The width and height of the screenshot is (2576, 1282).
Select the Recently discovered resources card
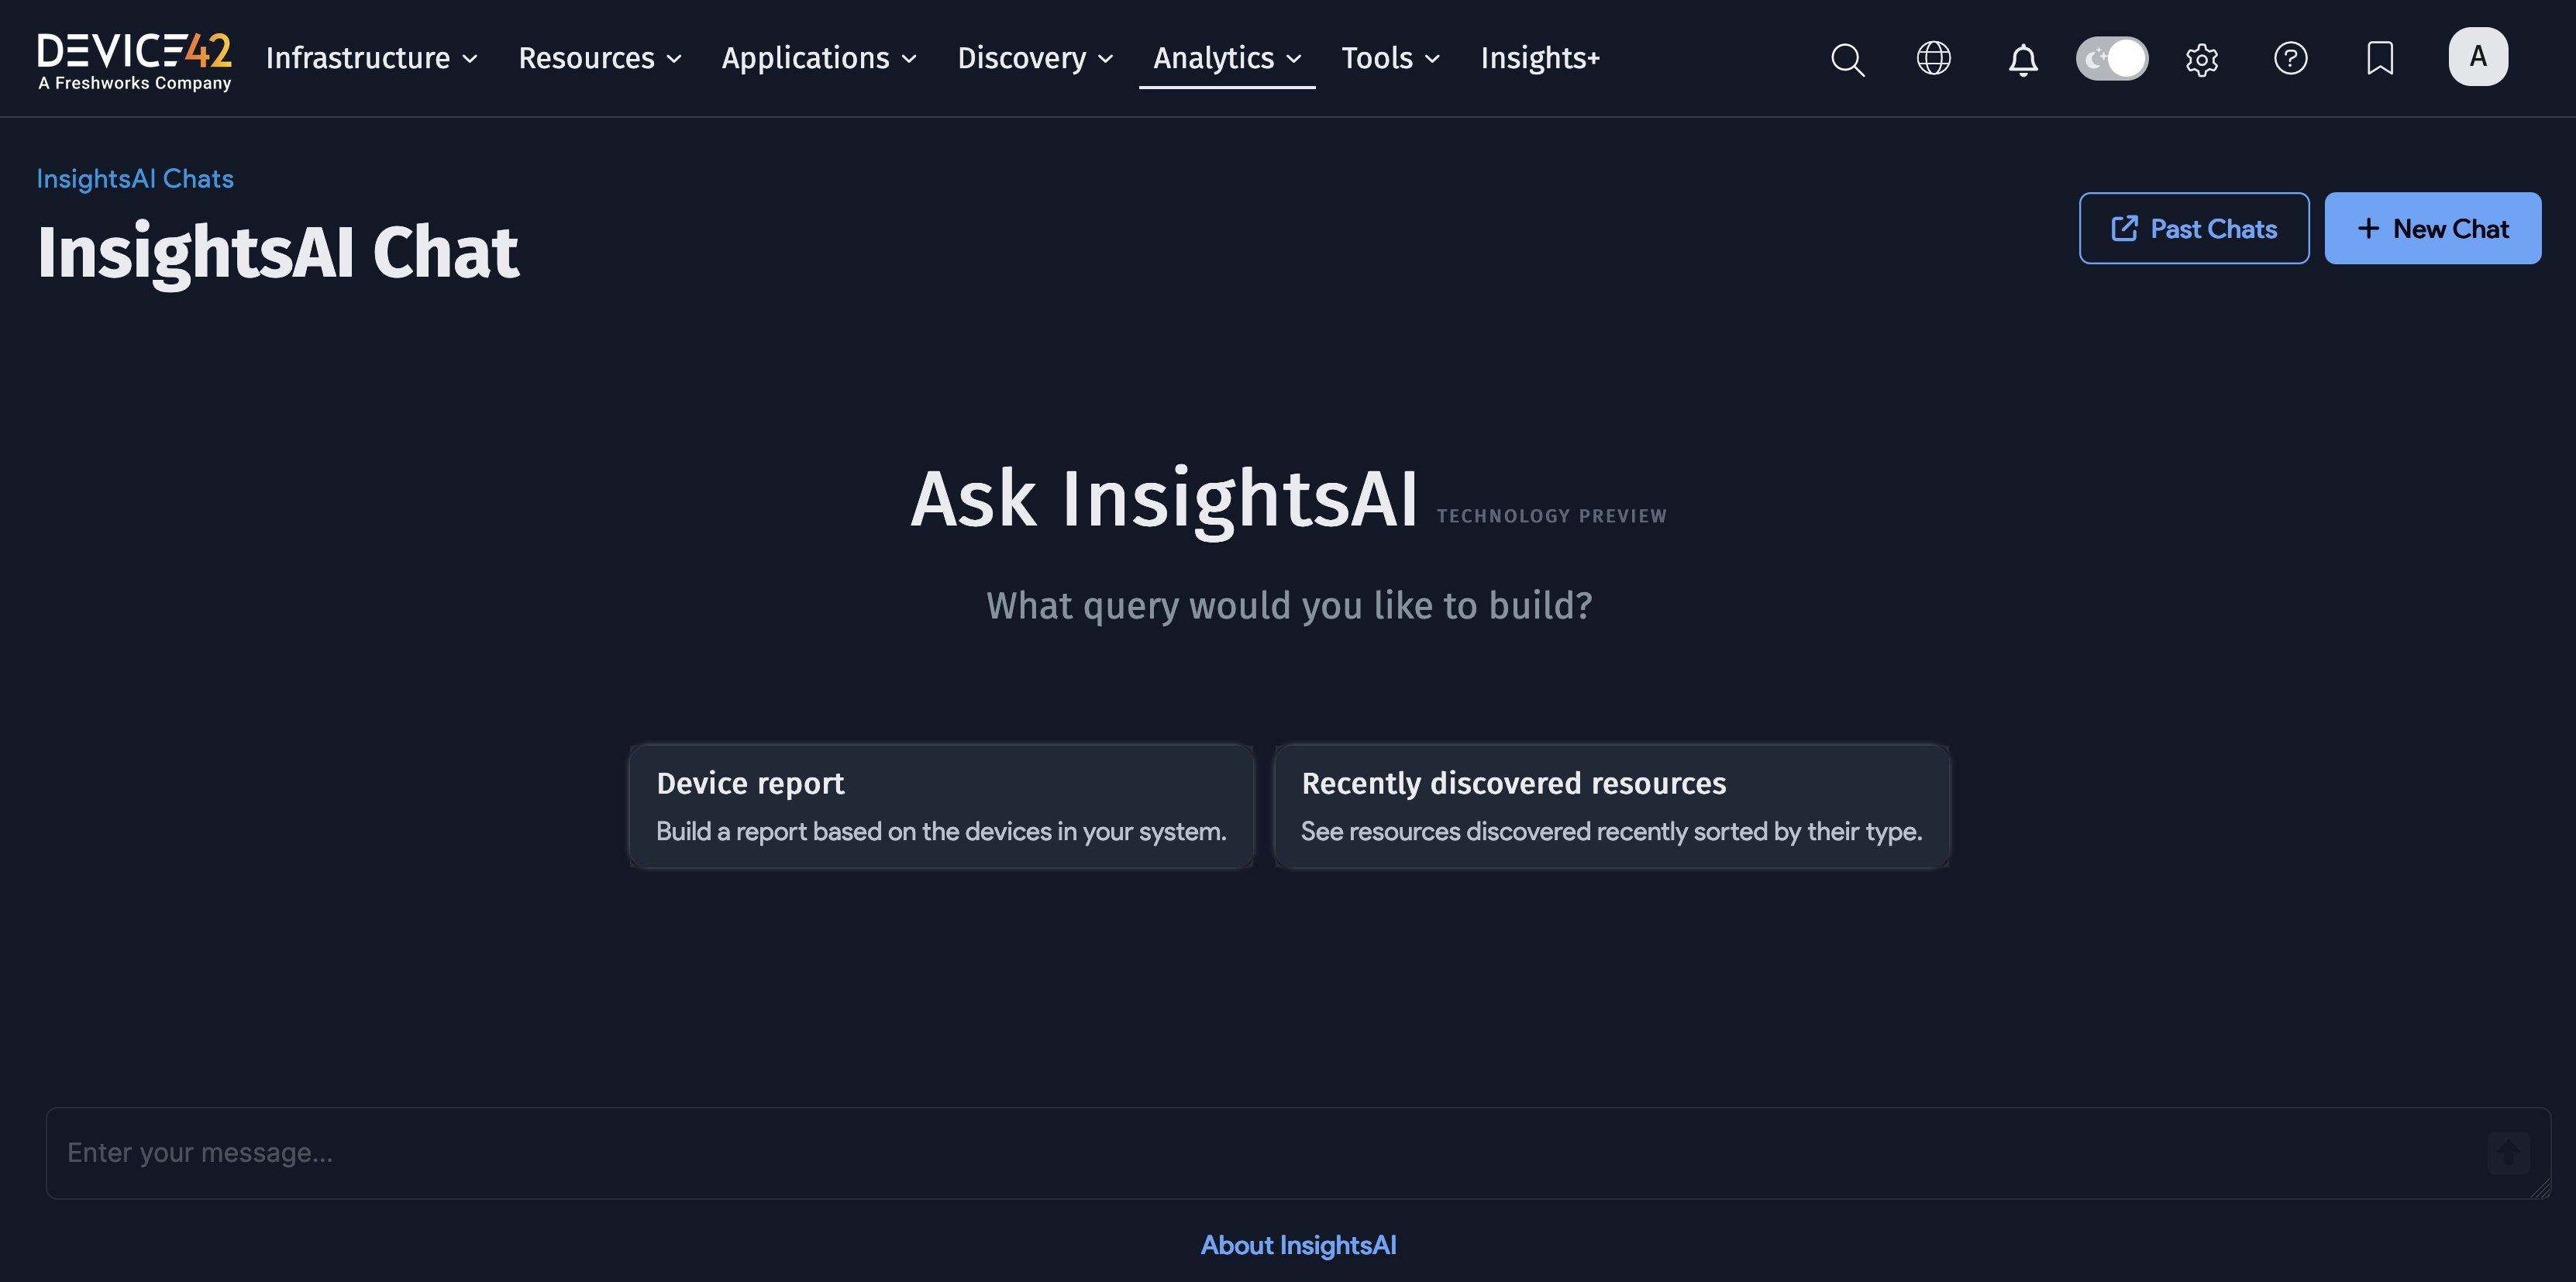(x=1611, y=806)
